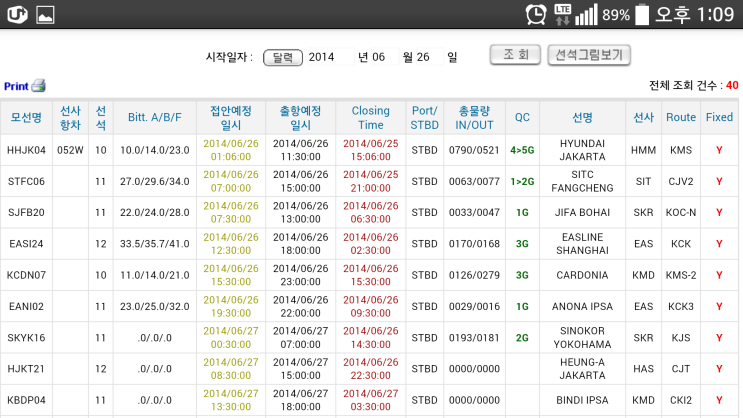Click the Print printer icon
The image size is (743, 418).
tap(38, 86)
